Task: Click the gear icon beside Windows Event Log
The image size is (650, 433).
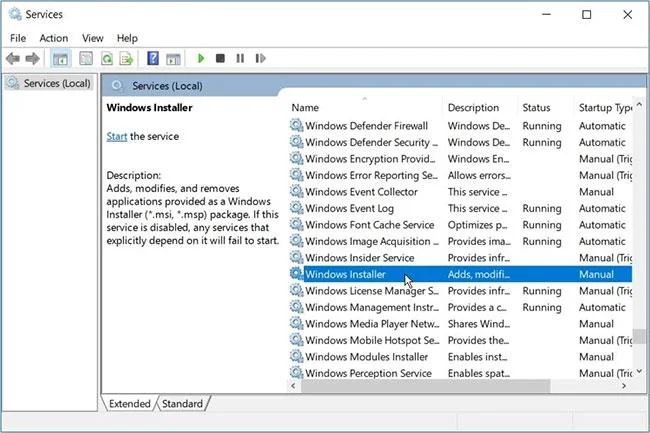Action: (x=296, y=208)
